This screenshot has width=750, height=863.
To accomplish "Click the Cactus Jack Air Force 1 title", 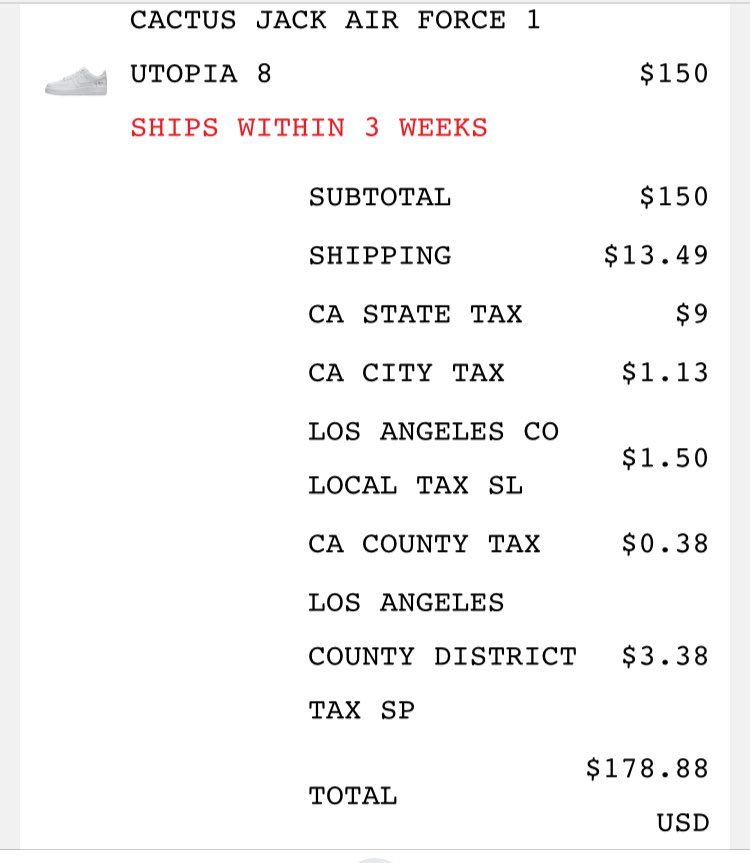I will click(x=335, y=20).
